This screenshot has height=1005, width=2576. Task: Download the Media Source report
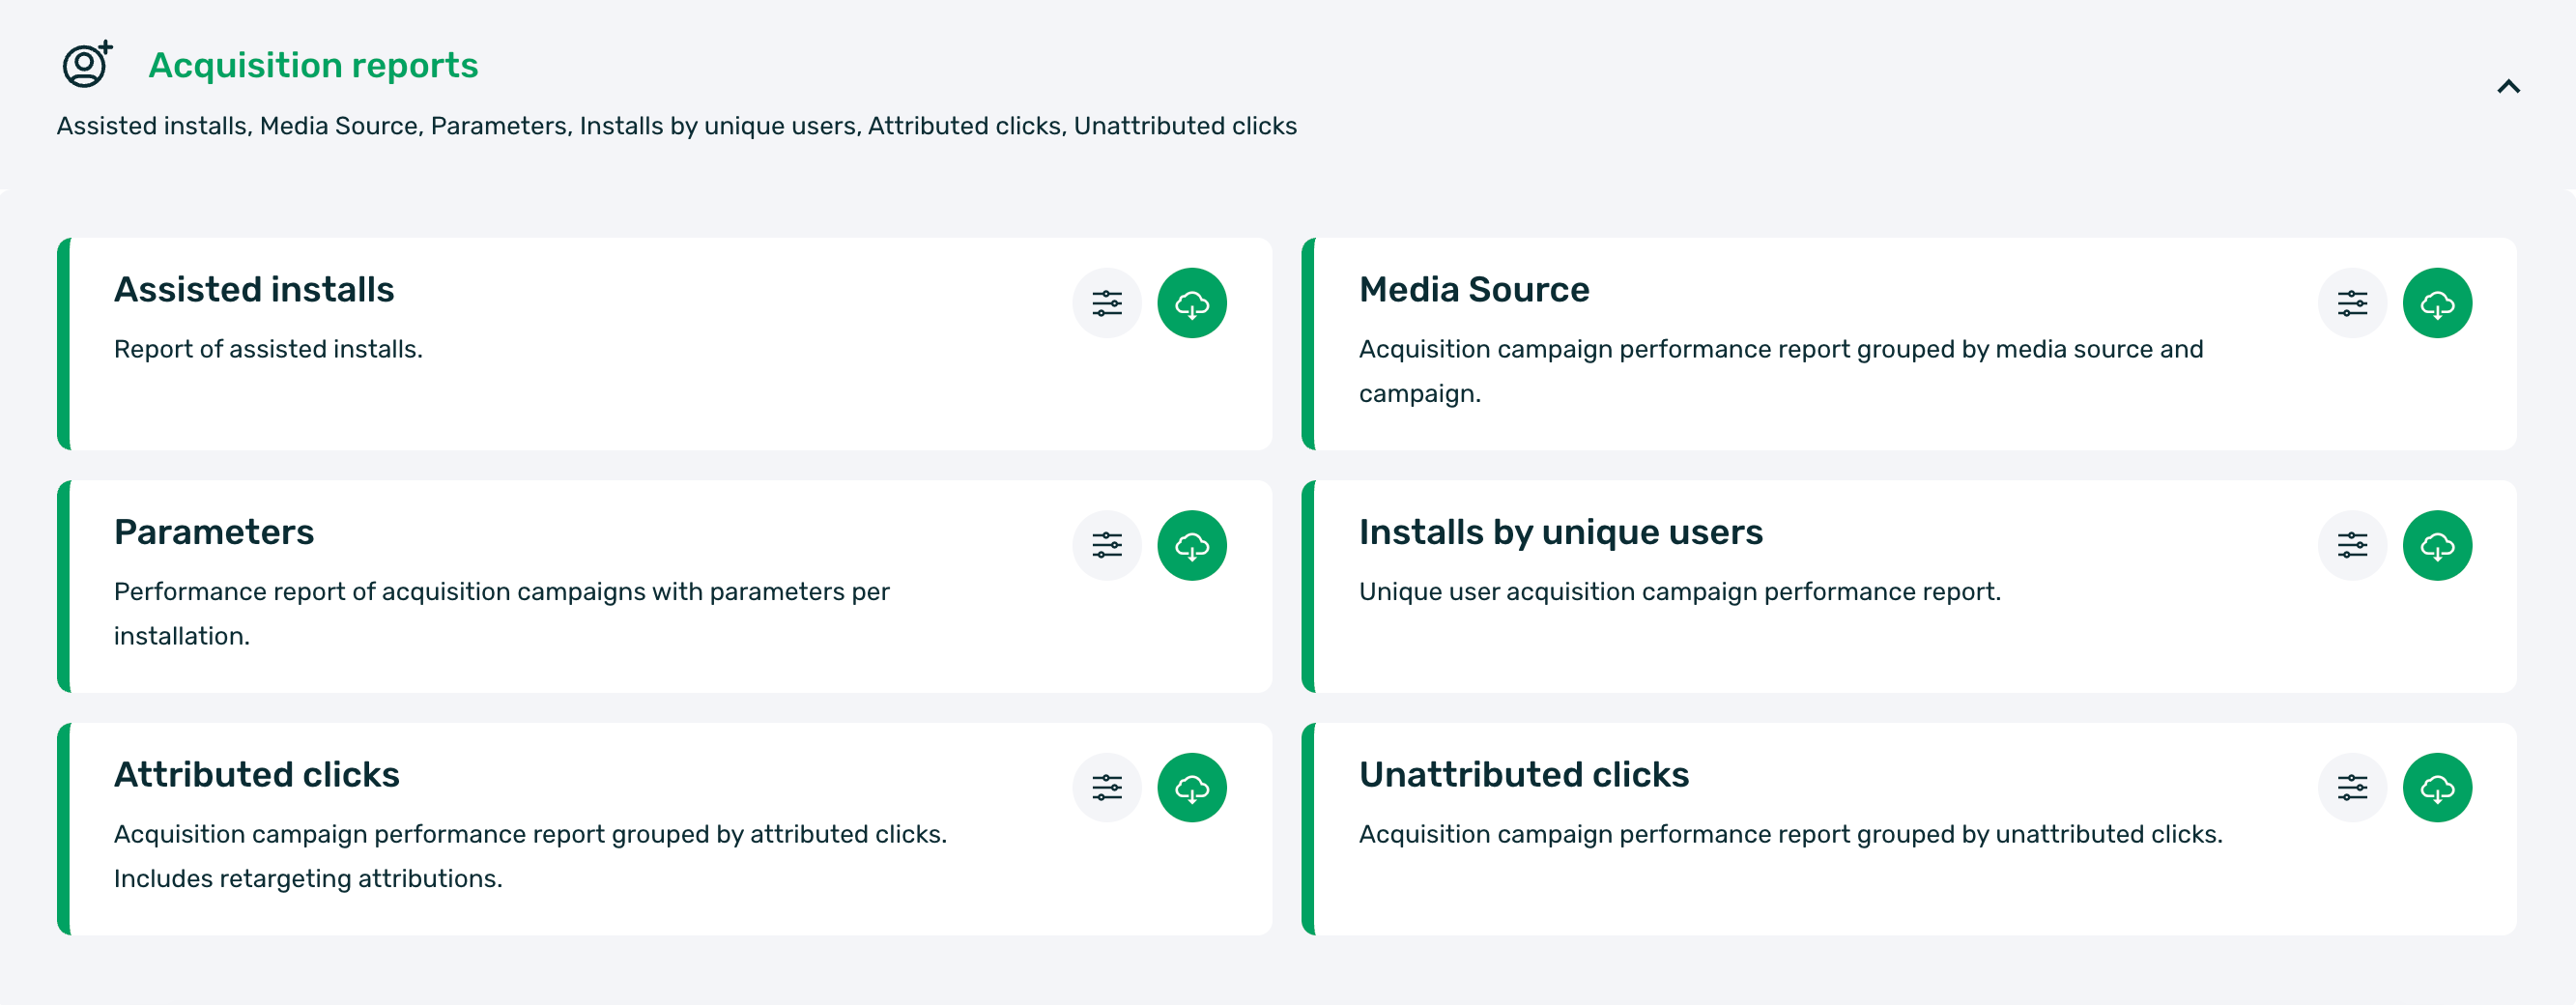tap(2437, 303)
